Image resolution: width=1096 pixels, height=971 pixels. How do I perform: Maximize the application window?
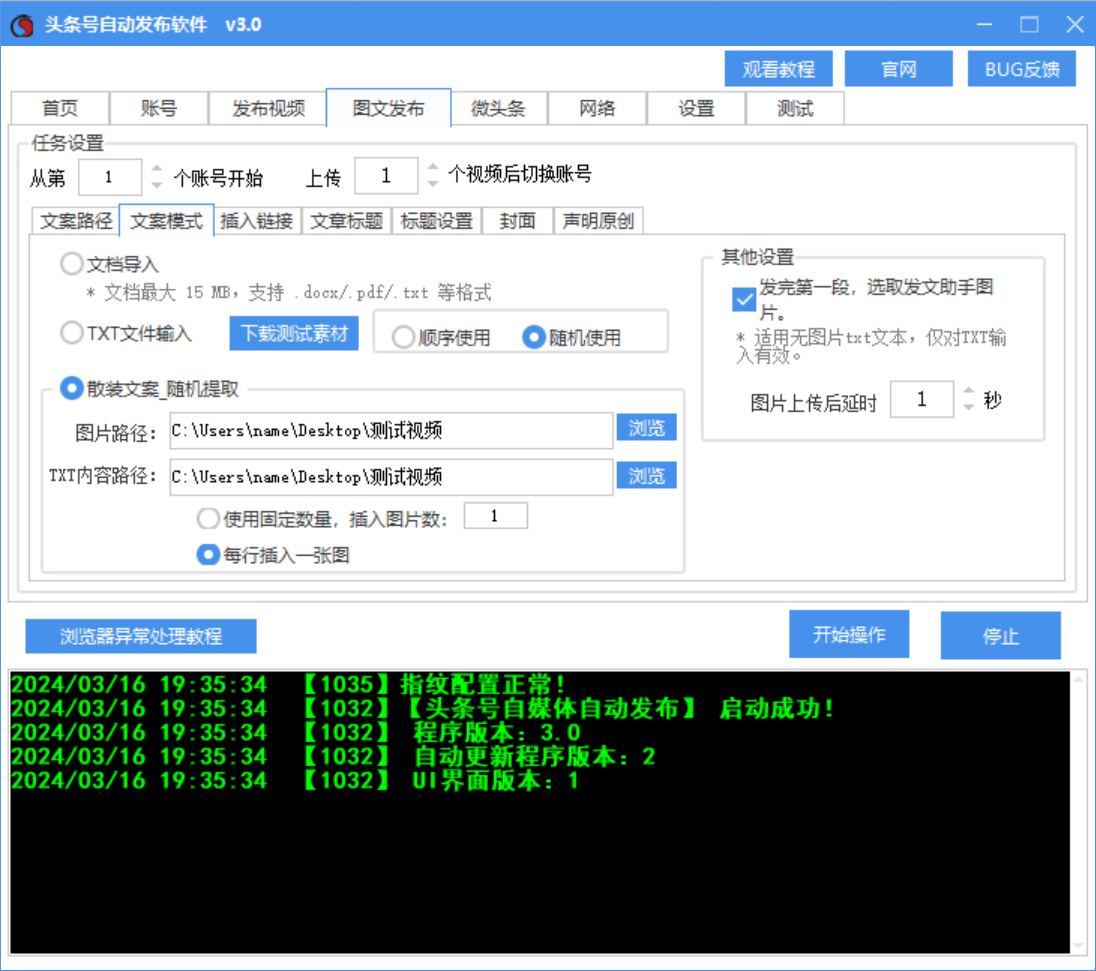coord(1029,24)
